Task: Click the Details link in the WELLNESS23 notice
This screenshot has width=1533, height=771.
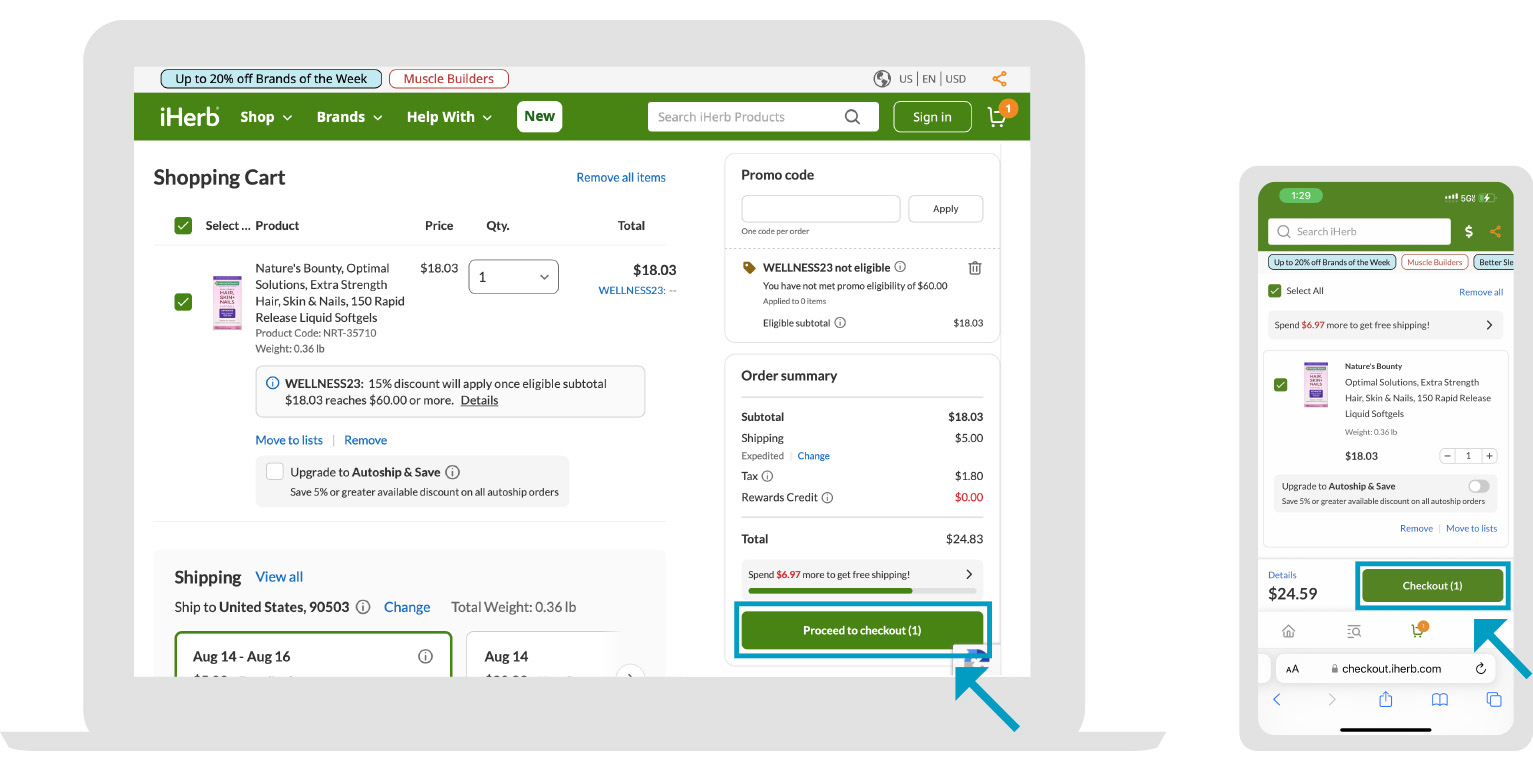Action: point(479,400)
